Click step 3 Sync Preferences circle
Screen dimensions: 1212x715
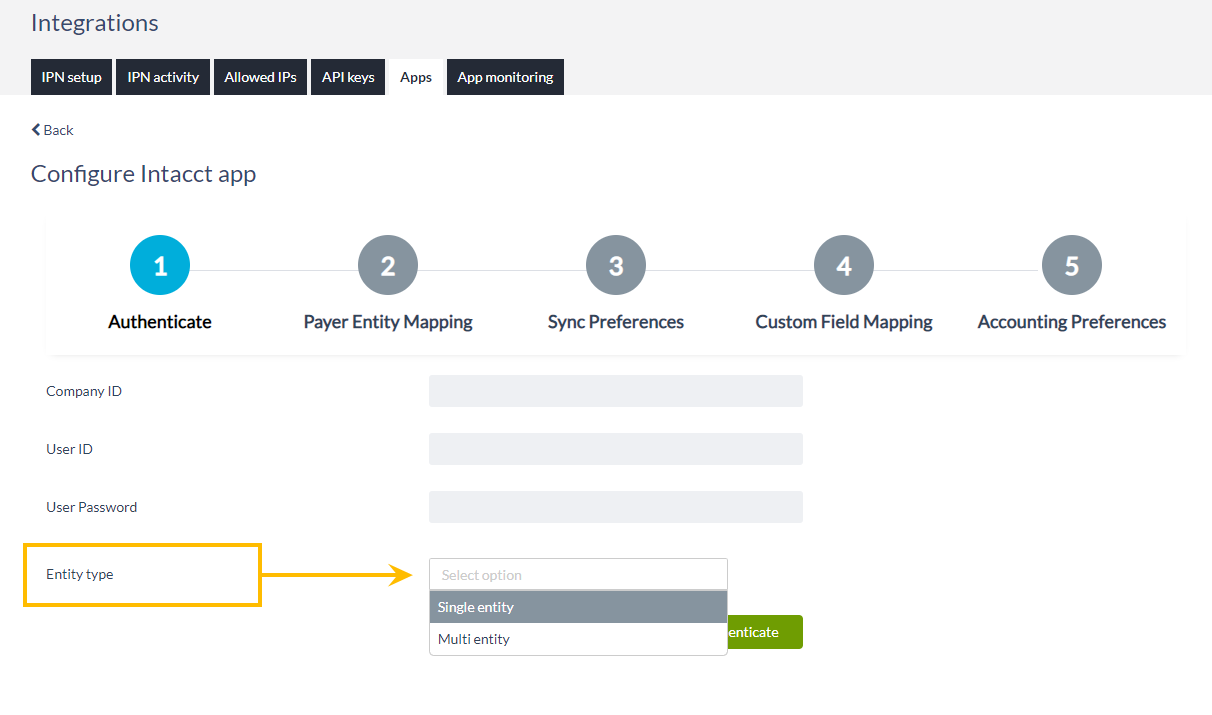point(615,264)
